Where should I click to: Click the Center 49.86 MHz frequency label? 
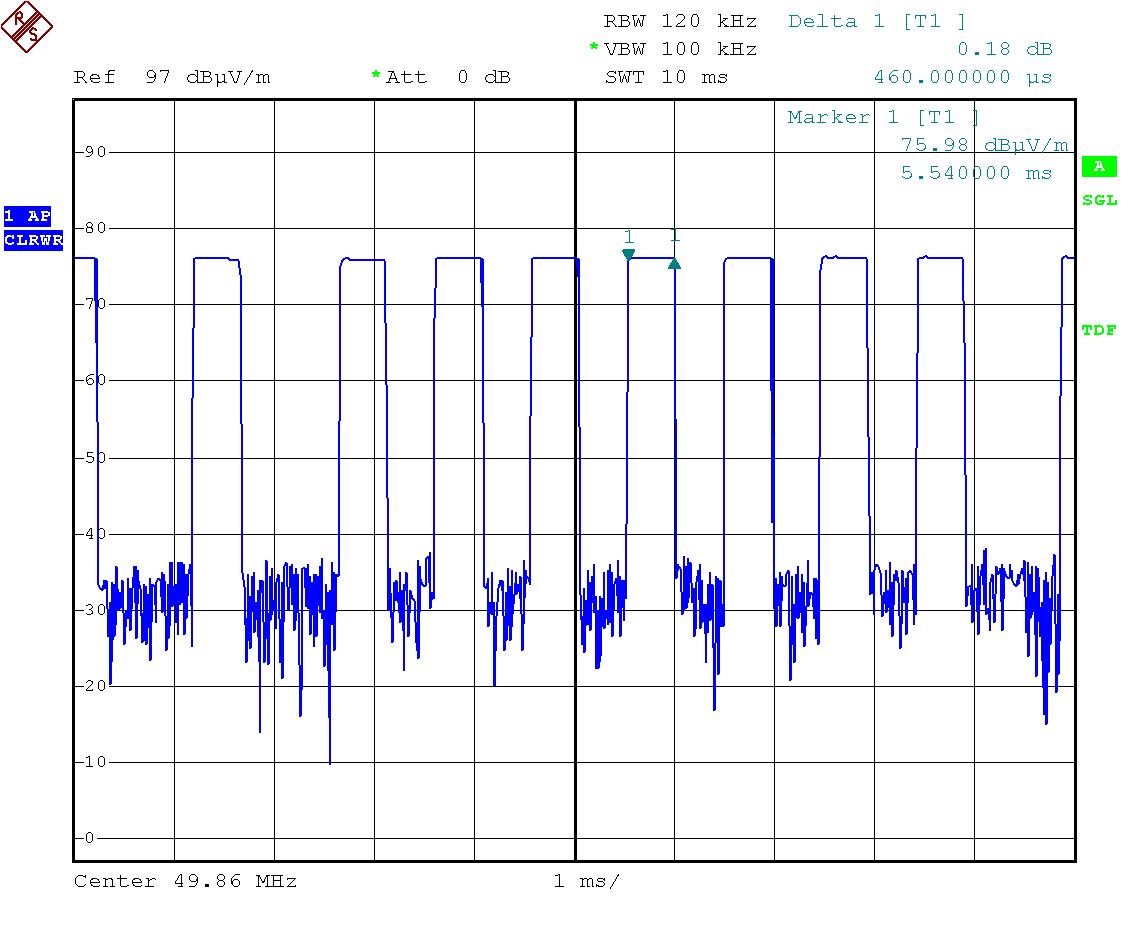[x=185, y=881]
